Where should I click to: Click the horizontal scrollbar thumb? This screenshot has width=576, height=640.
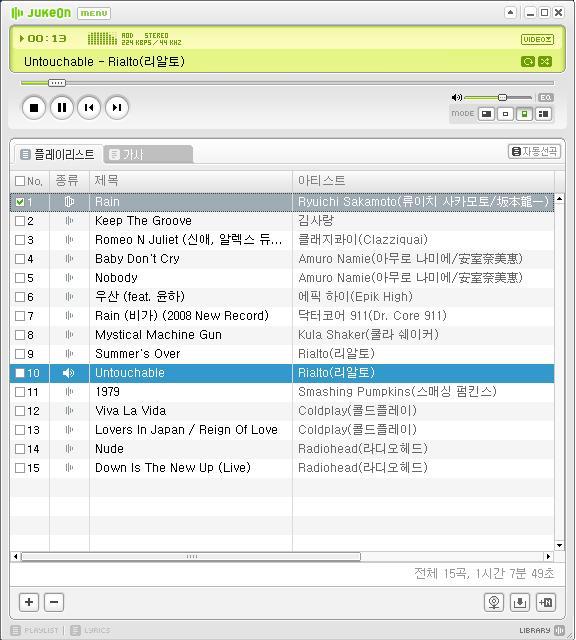(191, 556)
